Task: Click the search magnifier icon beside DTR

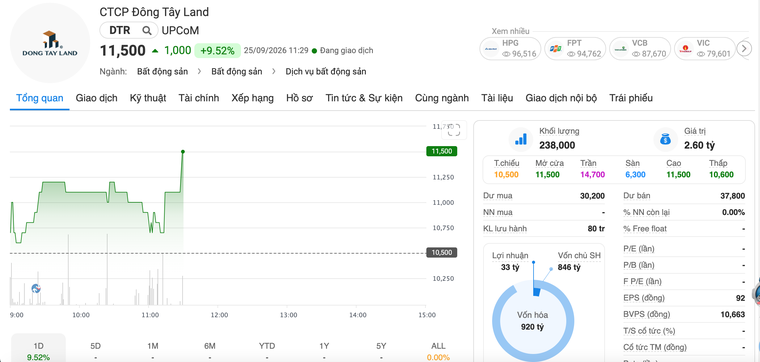Action: [147, 31]
